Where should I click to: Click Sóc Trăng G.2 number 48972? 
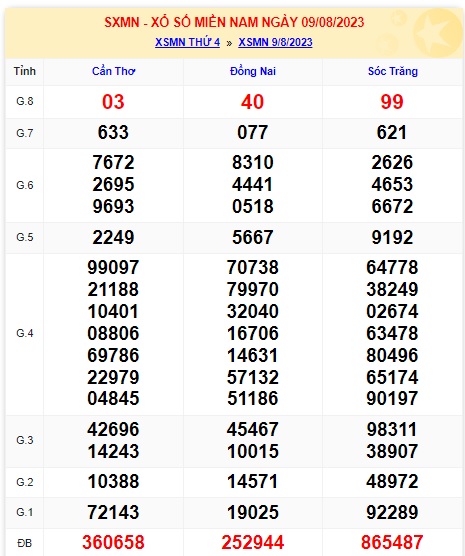point(392,482)
